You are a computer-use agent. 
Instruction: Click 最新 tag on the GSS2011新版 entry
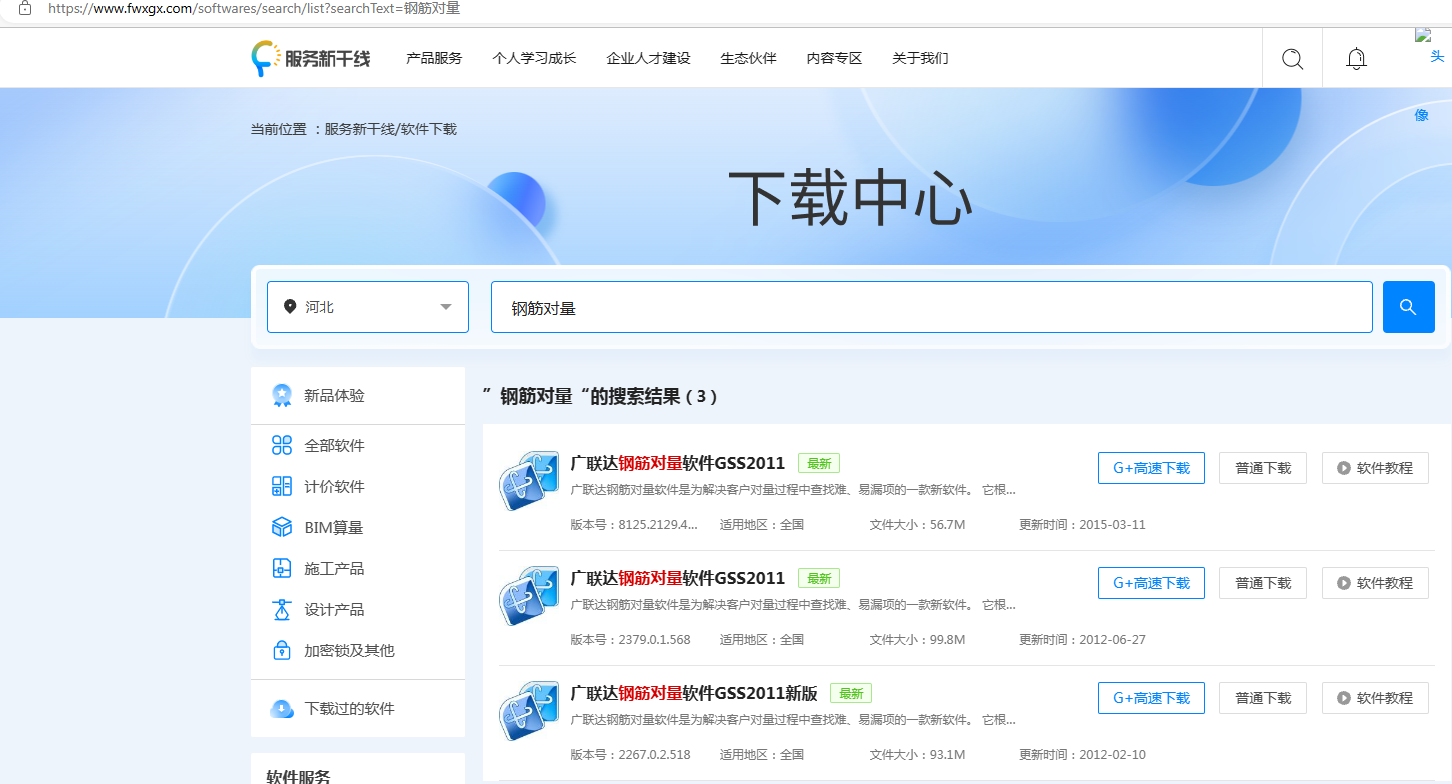click(x=851, y=694)
